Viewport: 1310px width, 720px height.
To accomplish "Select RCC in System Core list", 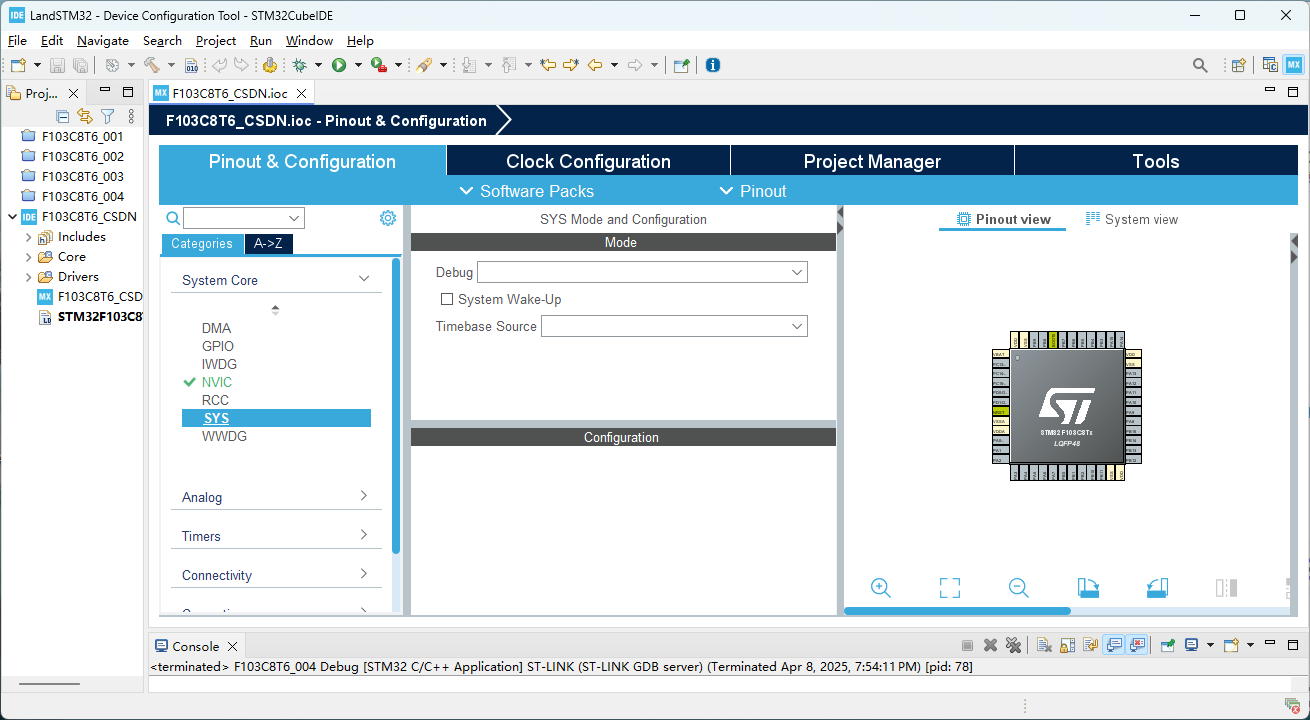I will [x=215, y=400].
